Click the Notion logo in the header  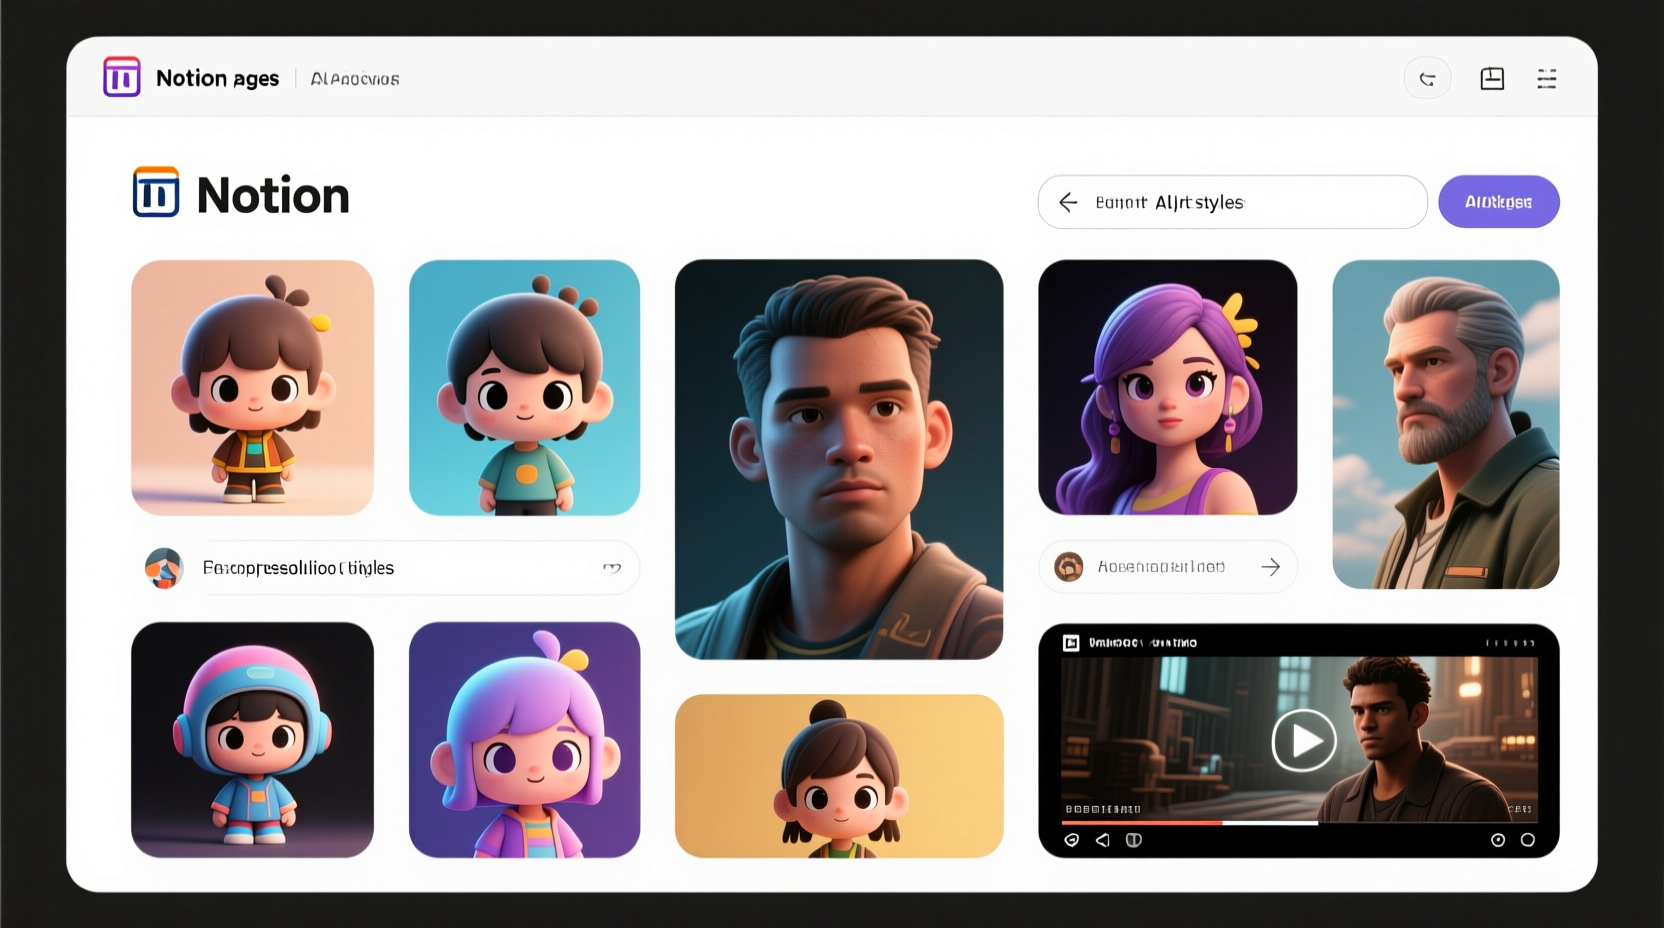click(x=121, y=76)
